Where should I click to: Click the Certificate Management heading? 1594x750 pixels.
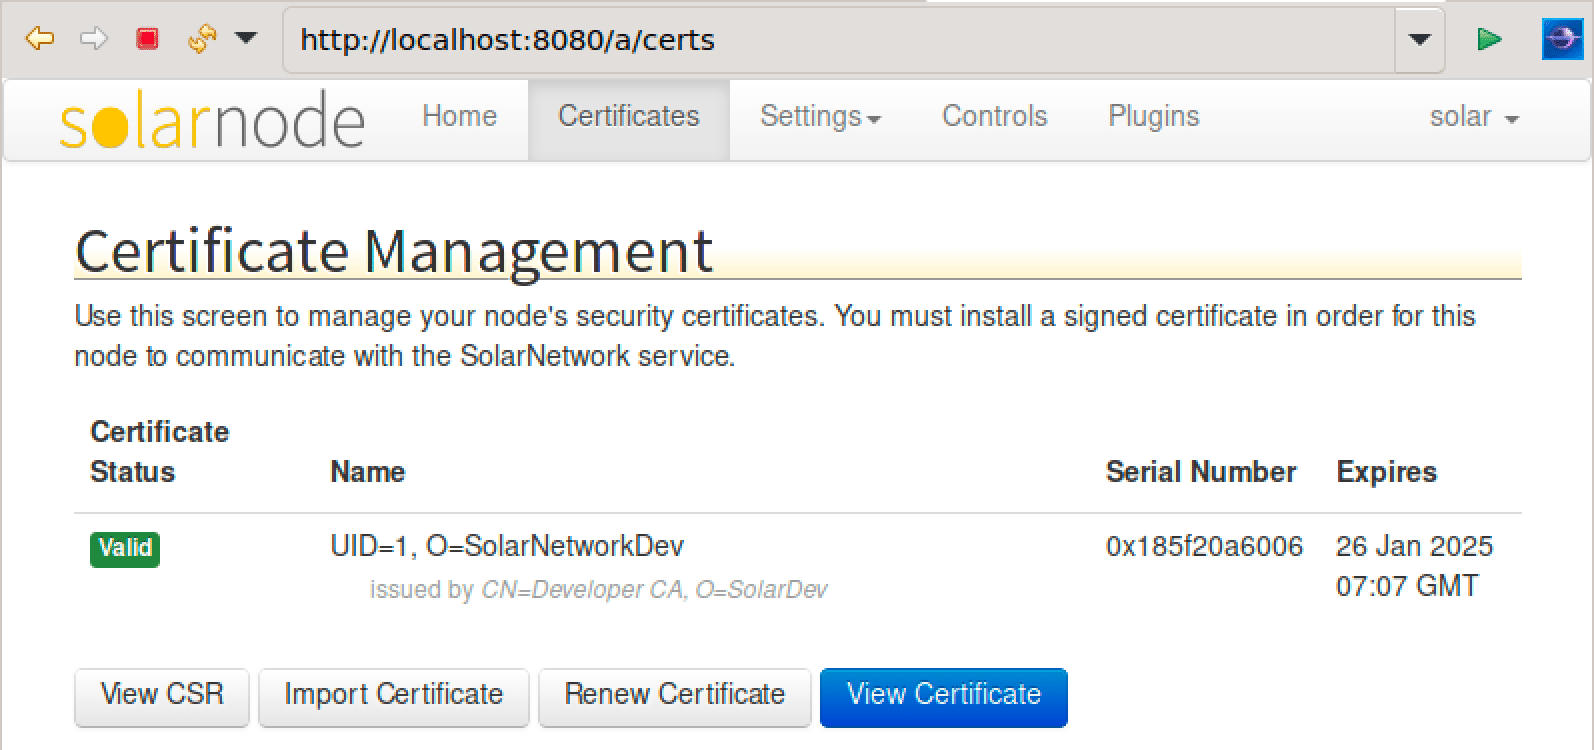tap(394, 251)
